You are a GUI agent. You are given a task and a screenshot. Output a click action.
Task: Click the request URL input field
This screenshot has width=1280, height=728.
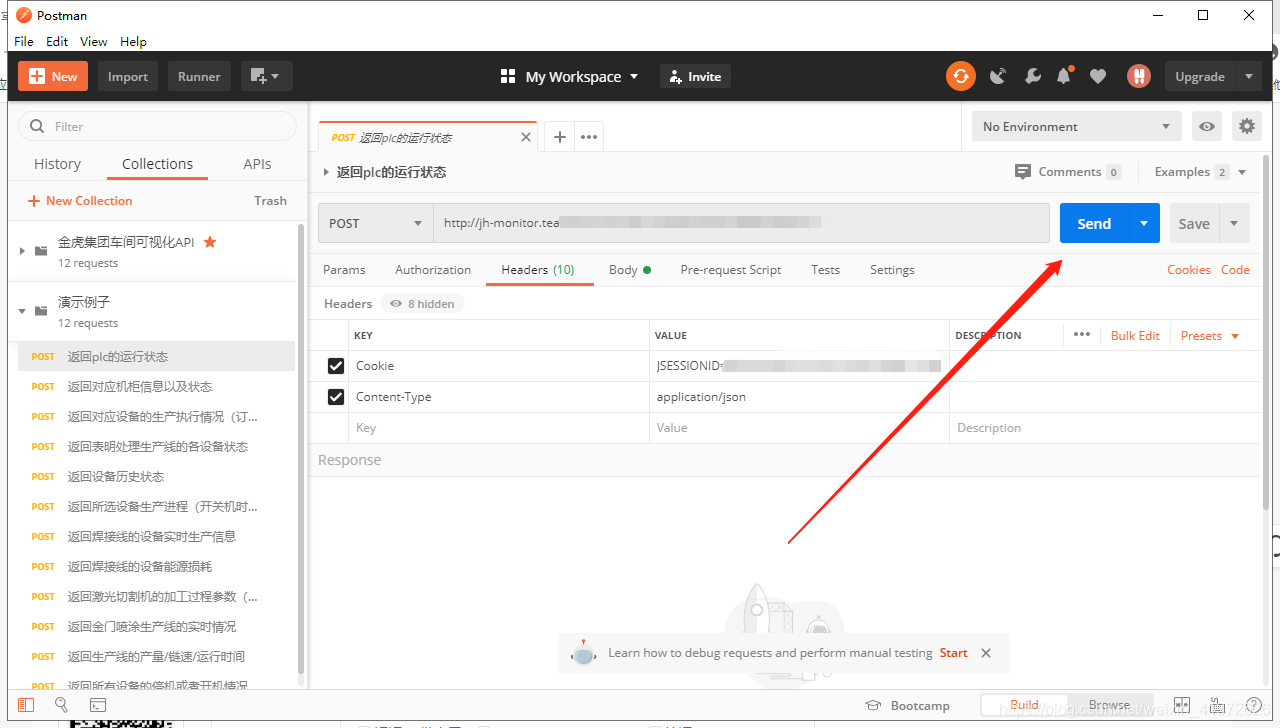(x=741, y=223)
